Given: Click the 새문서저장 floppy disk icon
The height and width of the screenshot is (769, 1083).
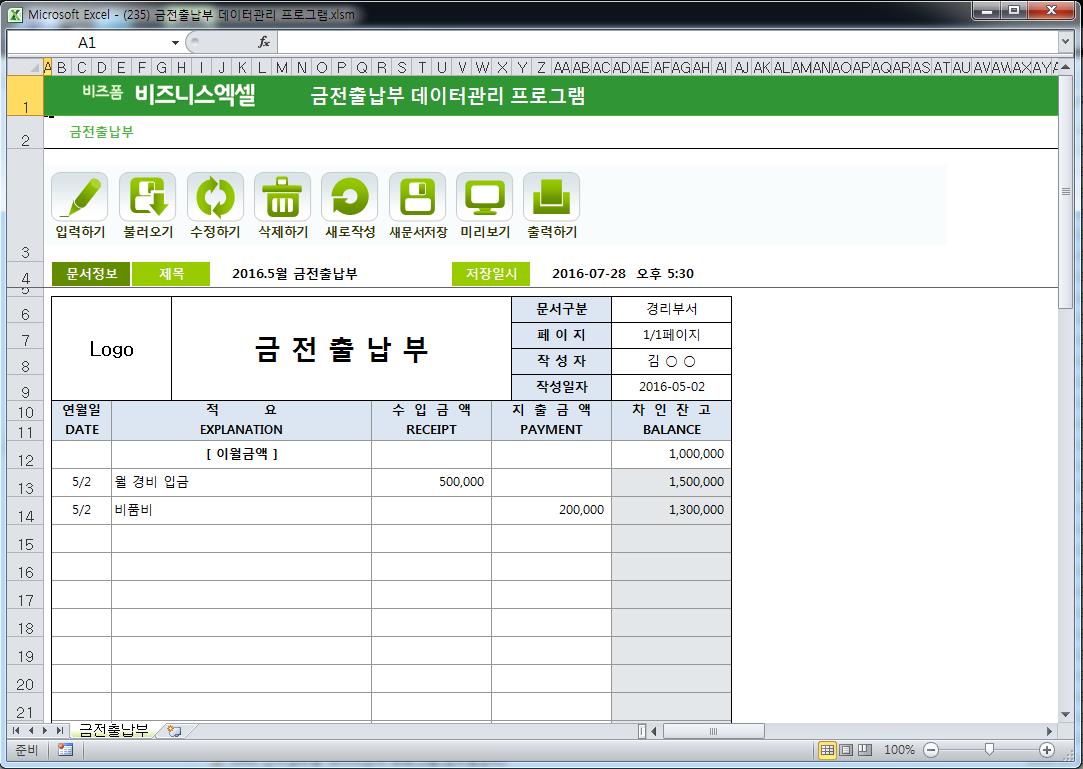Looking at the screenshot, I should tap(417, 197).
